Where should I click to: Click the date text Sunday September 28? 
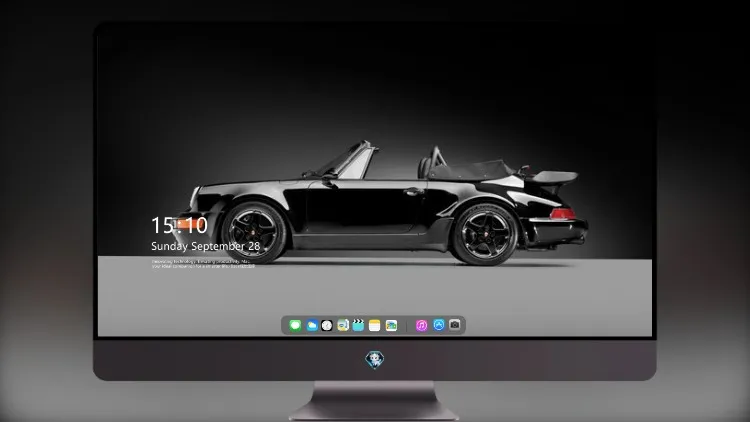click(206, 246)
